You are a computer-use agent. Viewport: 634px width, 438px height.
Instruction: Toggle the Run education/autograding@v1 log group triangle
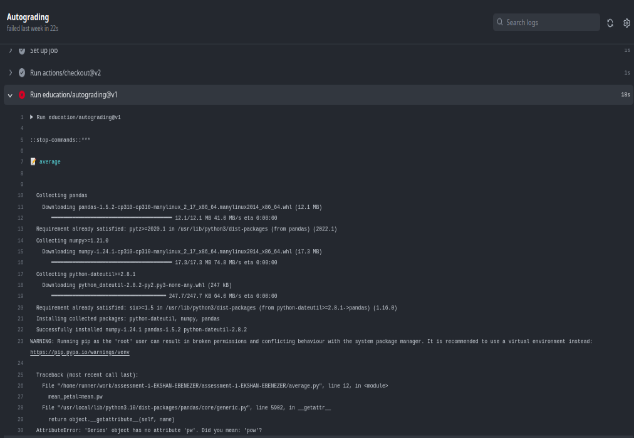pos(32,117)
